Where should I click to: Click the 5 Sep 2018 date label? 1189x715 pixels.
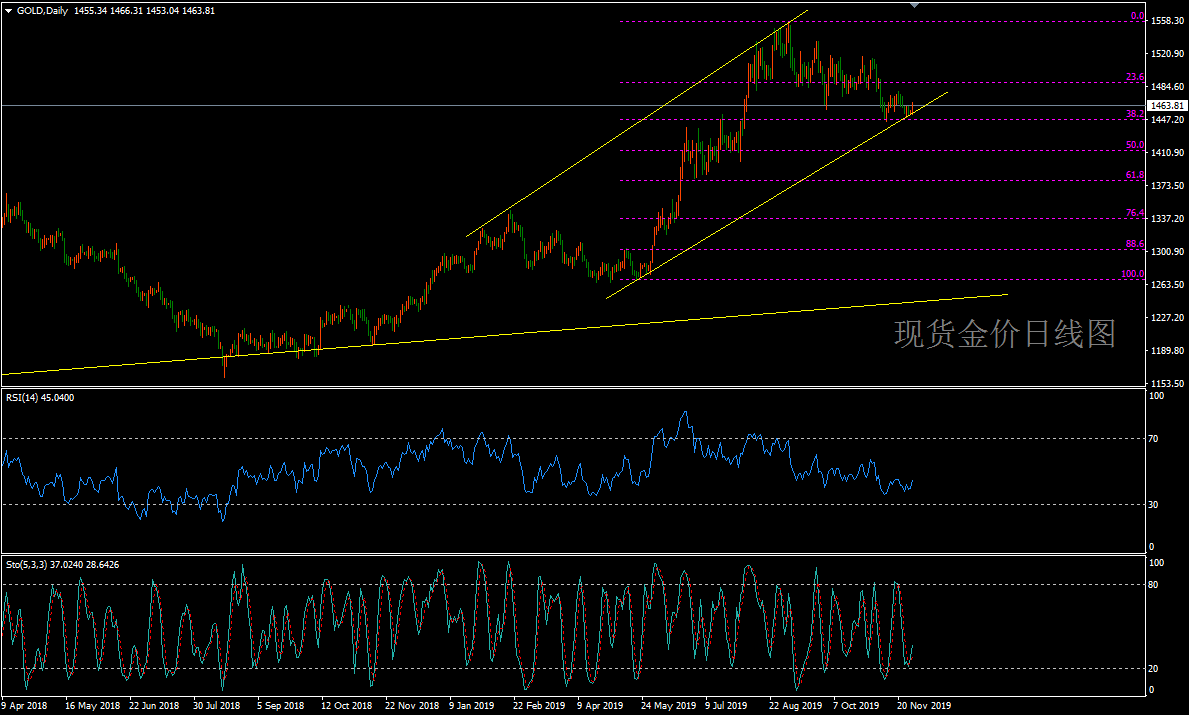[281, 706]
